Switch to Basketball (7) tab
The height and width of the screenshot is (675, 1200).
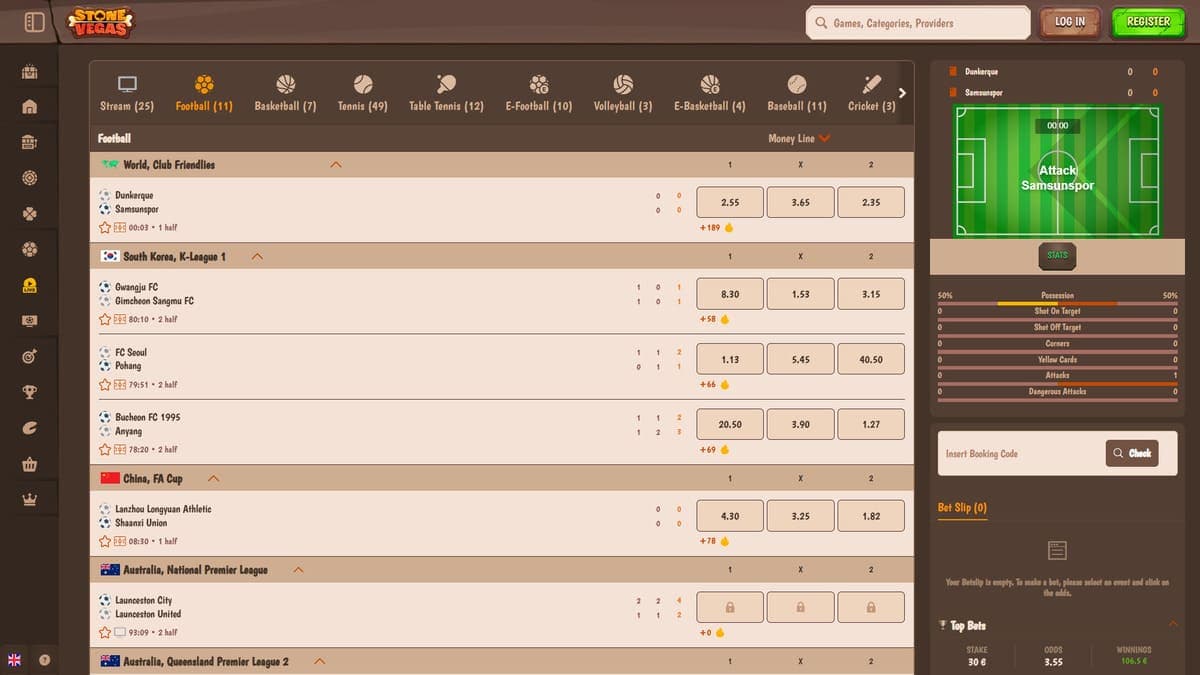click(285, 93)
